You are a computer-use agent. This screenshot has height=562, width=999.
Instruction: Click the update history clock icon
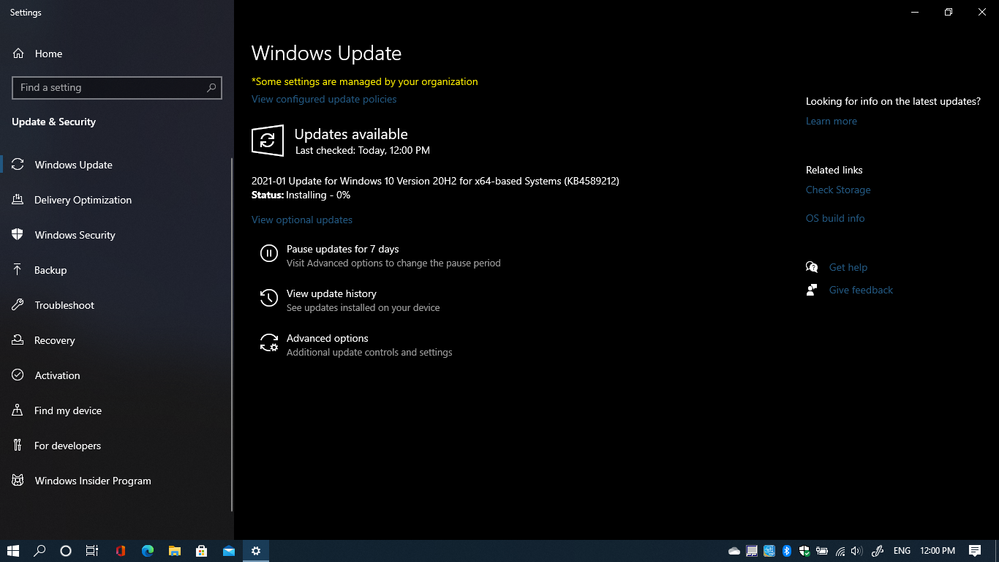(x=269, y=298)
